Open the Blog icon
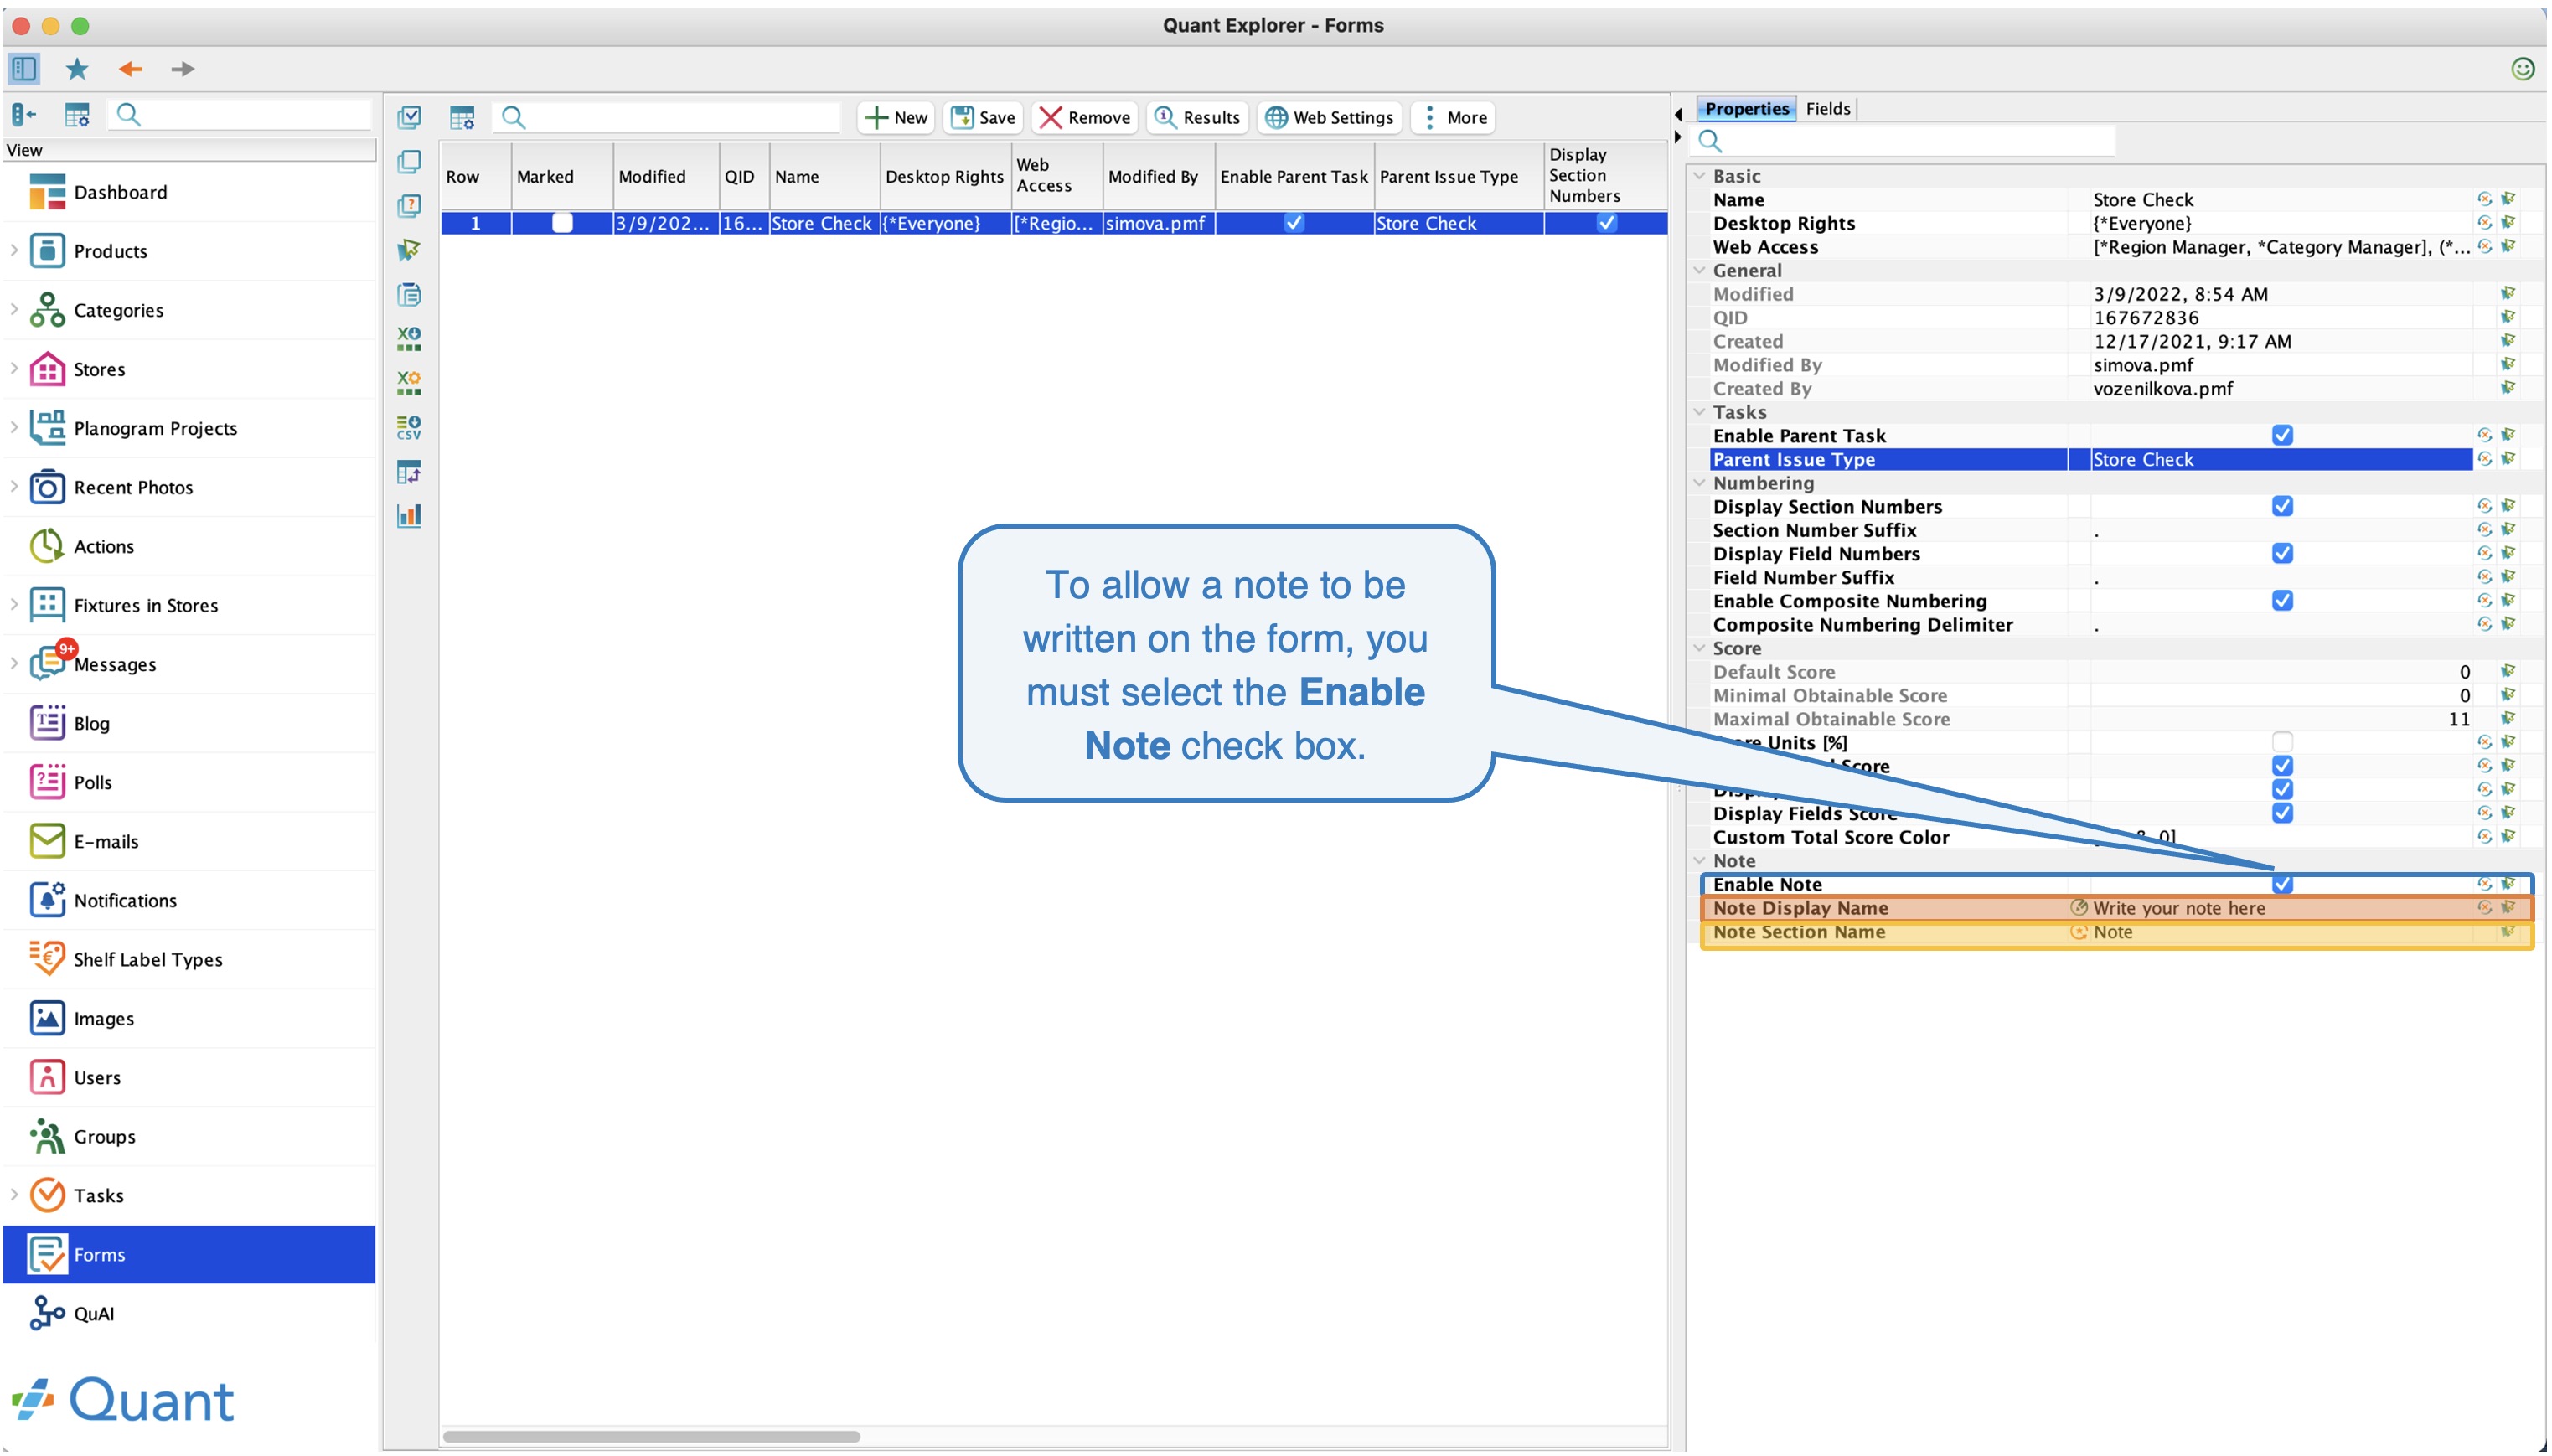 (x=47, y=723)
